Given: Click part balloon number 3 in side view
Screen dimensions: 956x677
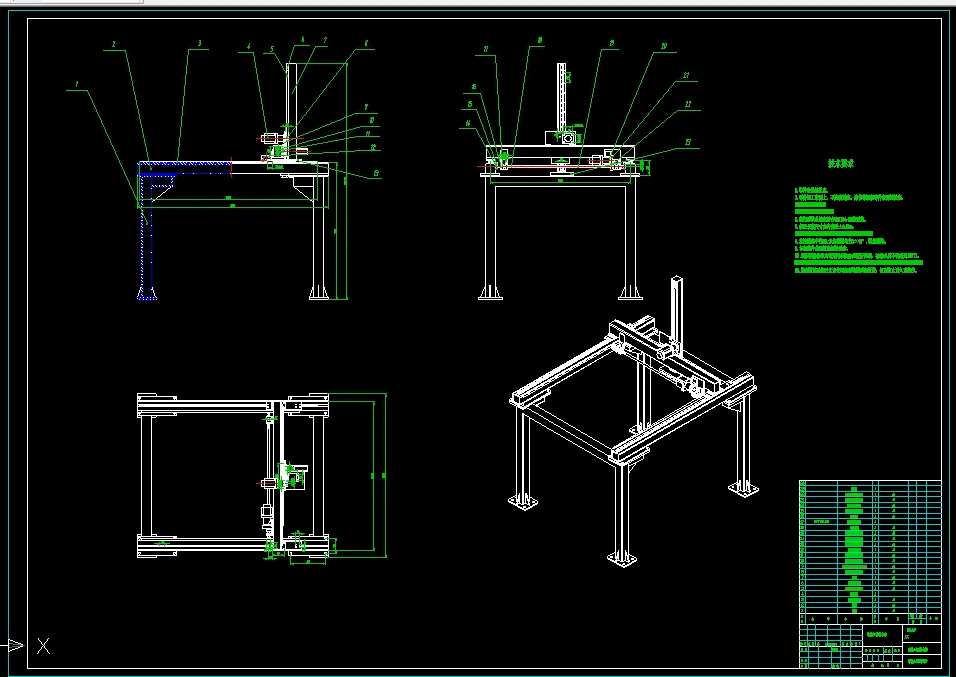Looking at the screenshot, I should (199, 43).
